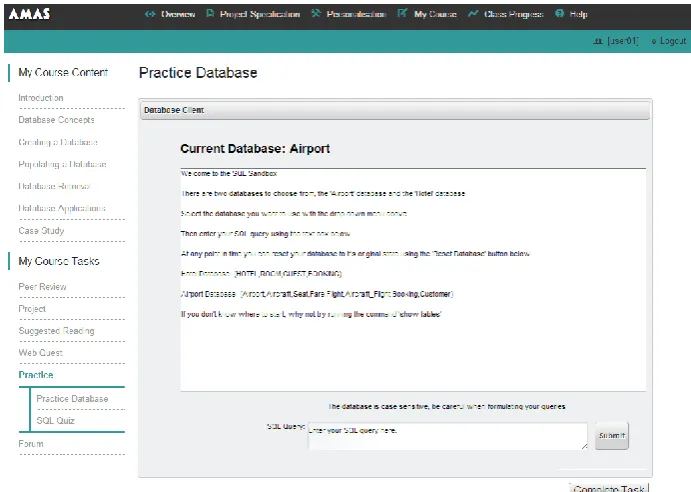Open the Web Quest task
The width and height of the screenshot is (691, 492).
point(41,353)
